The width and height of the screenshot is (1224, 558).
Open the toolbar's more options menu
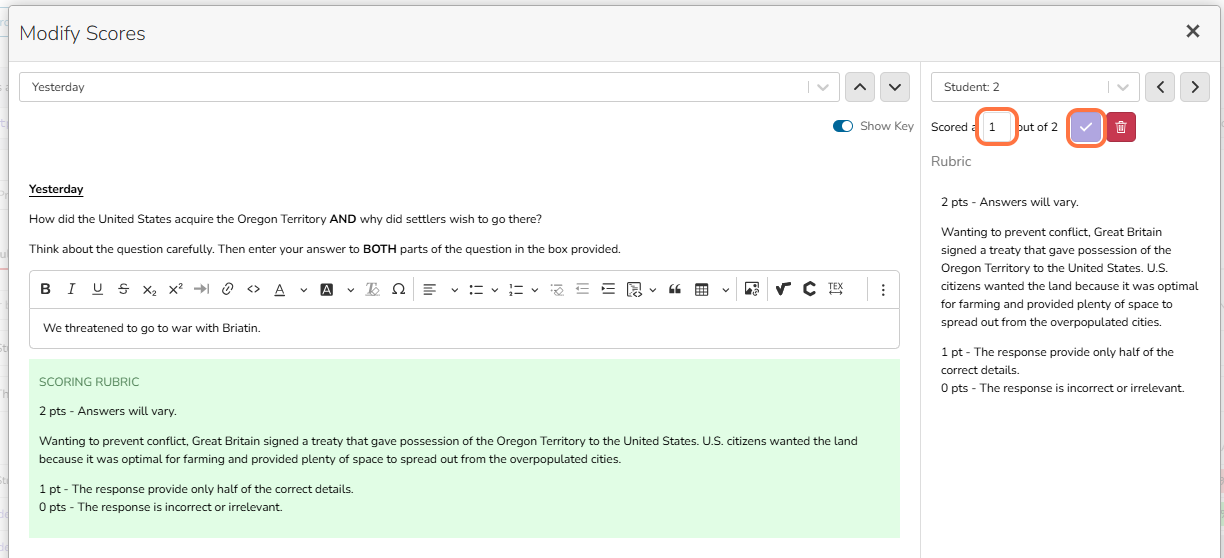coord(883,290)
